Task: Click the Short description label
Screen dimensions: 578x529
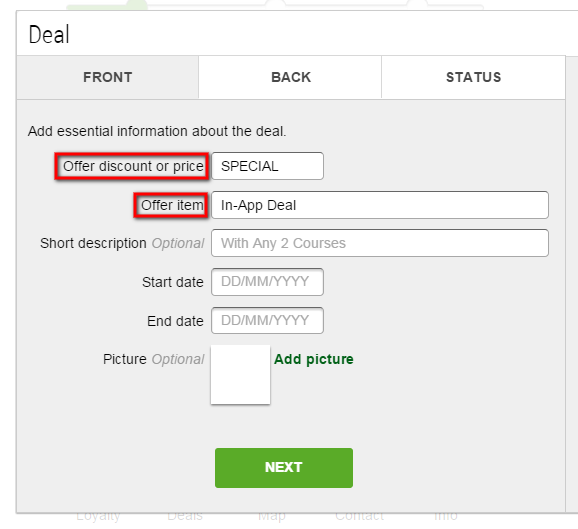Action: [93, 243]
